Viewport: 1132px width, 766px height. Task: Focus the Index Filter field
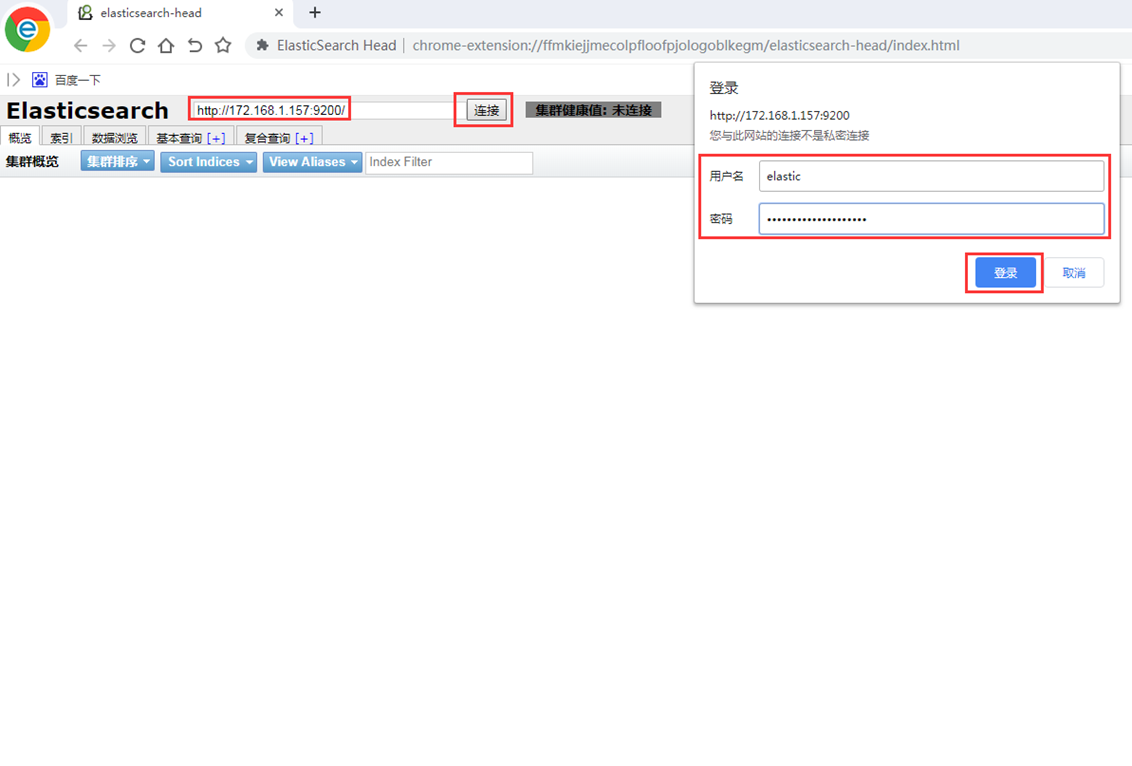point(449,162)
